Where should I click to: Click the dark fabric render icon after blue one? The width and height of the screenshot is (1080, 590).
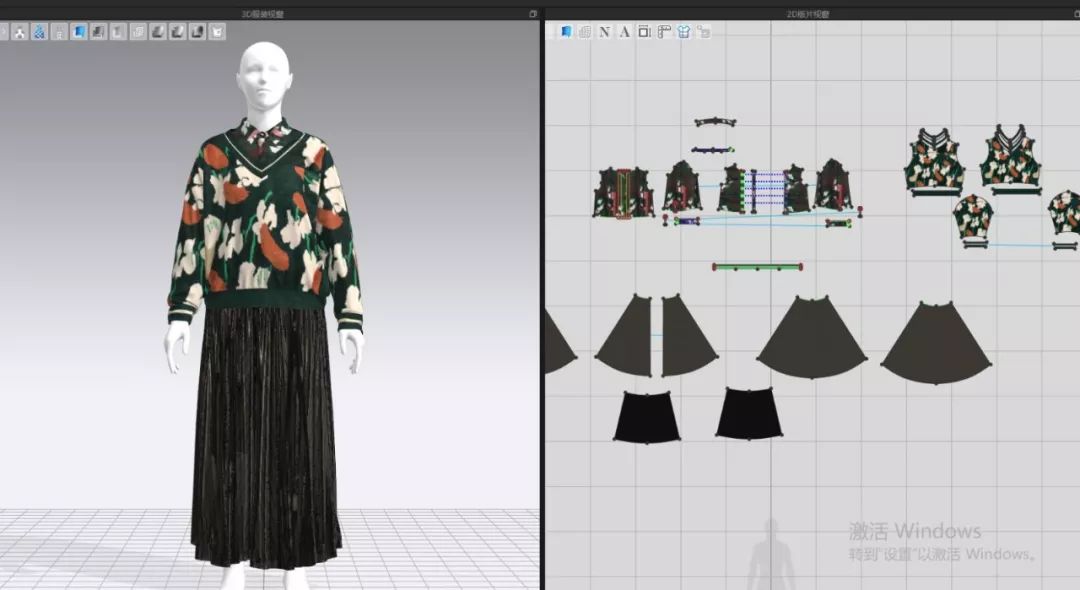click(x=98, y=32)
